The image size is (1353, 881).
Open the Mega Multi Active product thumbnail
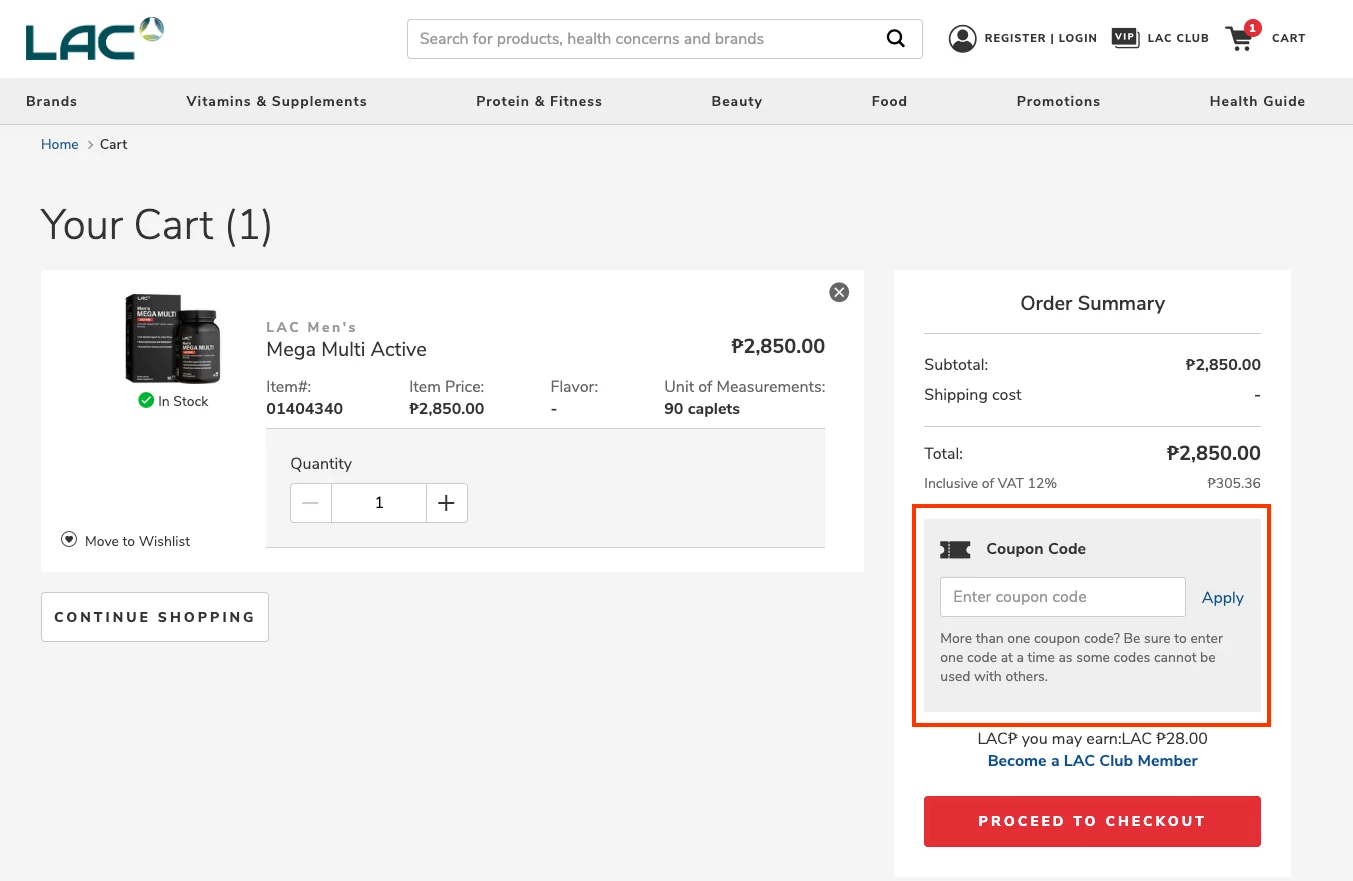click(173, 338)
